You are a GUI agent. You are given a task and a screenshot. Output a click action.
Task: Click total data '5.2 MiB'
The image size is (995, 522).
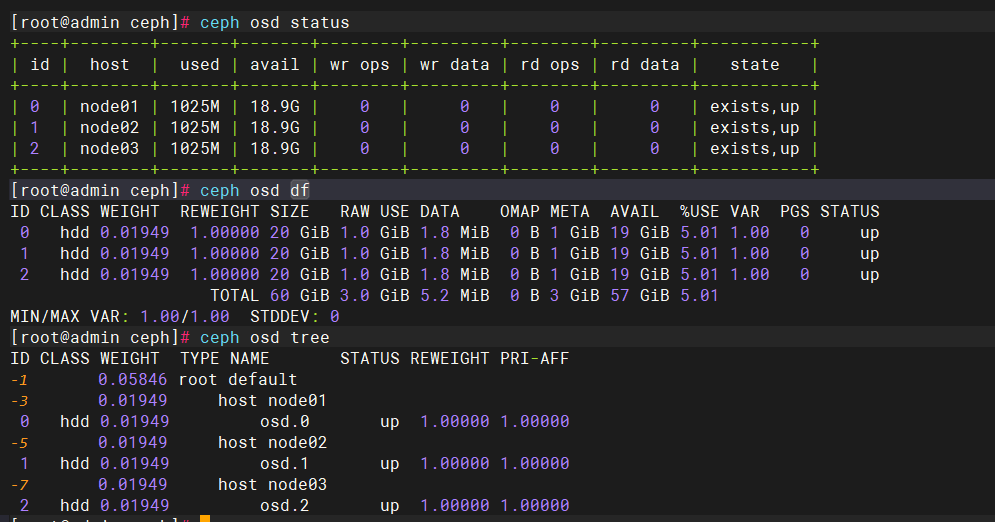click(x=454, y=296)
